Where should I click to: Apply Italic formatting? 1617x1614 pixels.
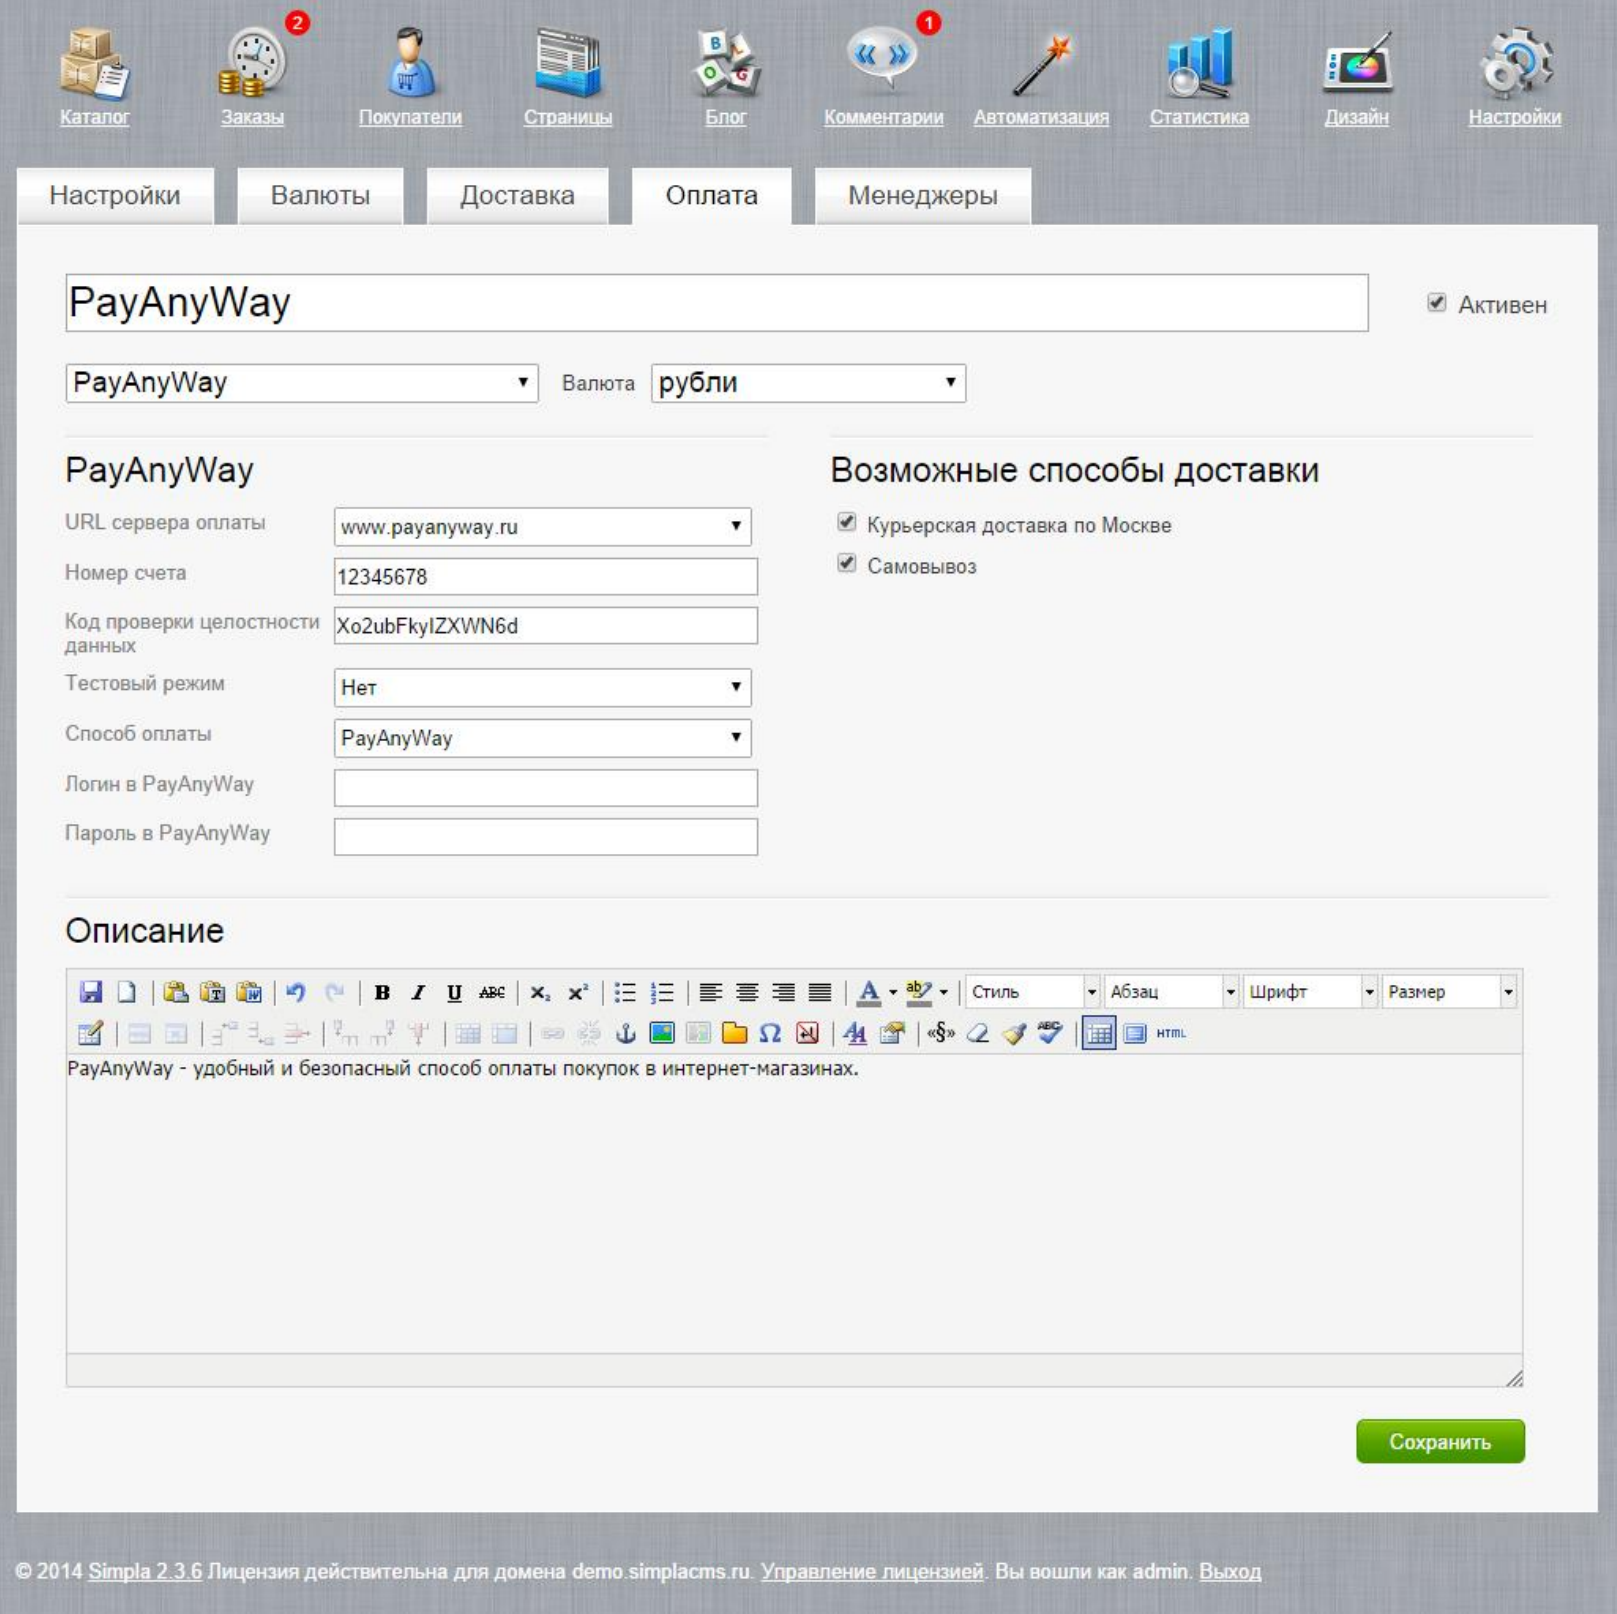tap(418, 992)
